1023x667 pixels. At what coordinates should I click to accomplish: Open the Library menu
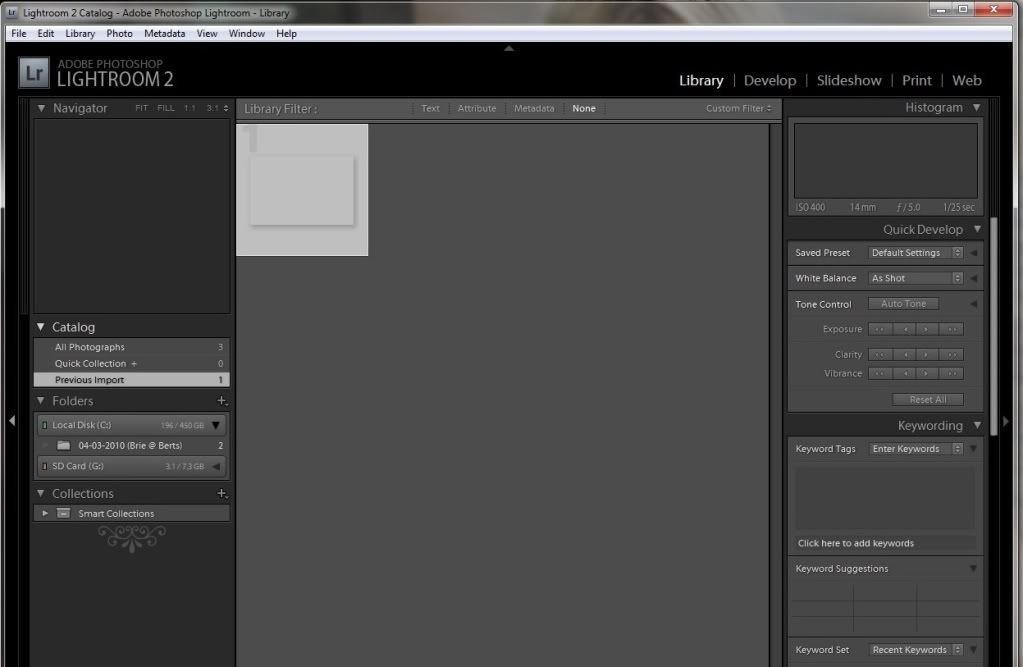coord(80,33)
